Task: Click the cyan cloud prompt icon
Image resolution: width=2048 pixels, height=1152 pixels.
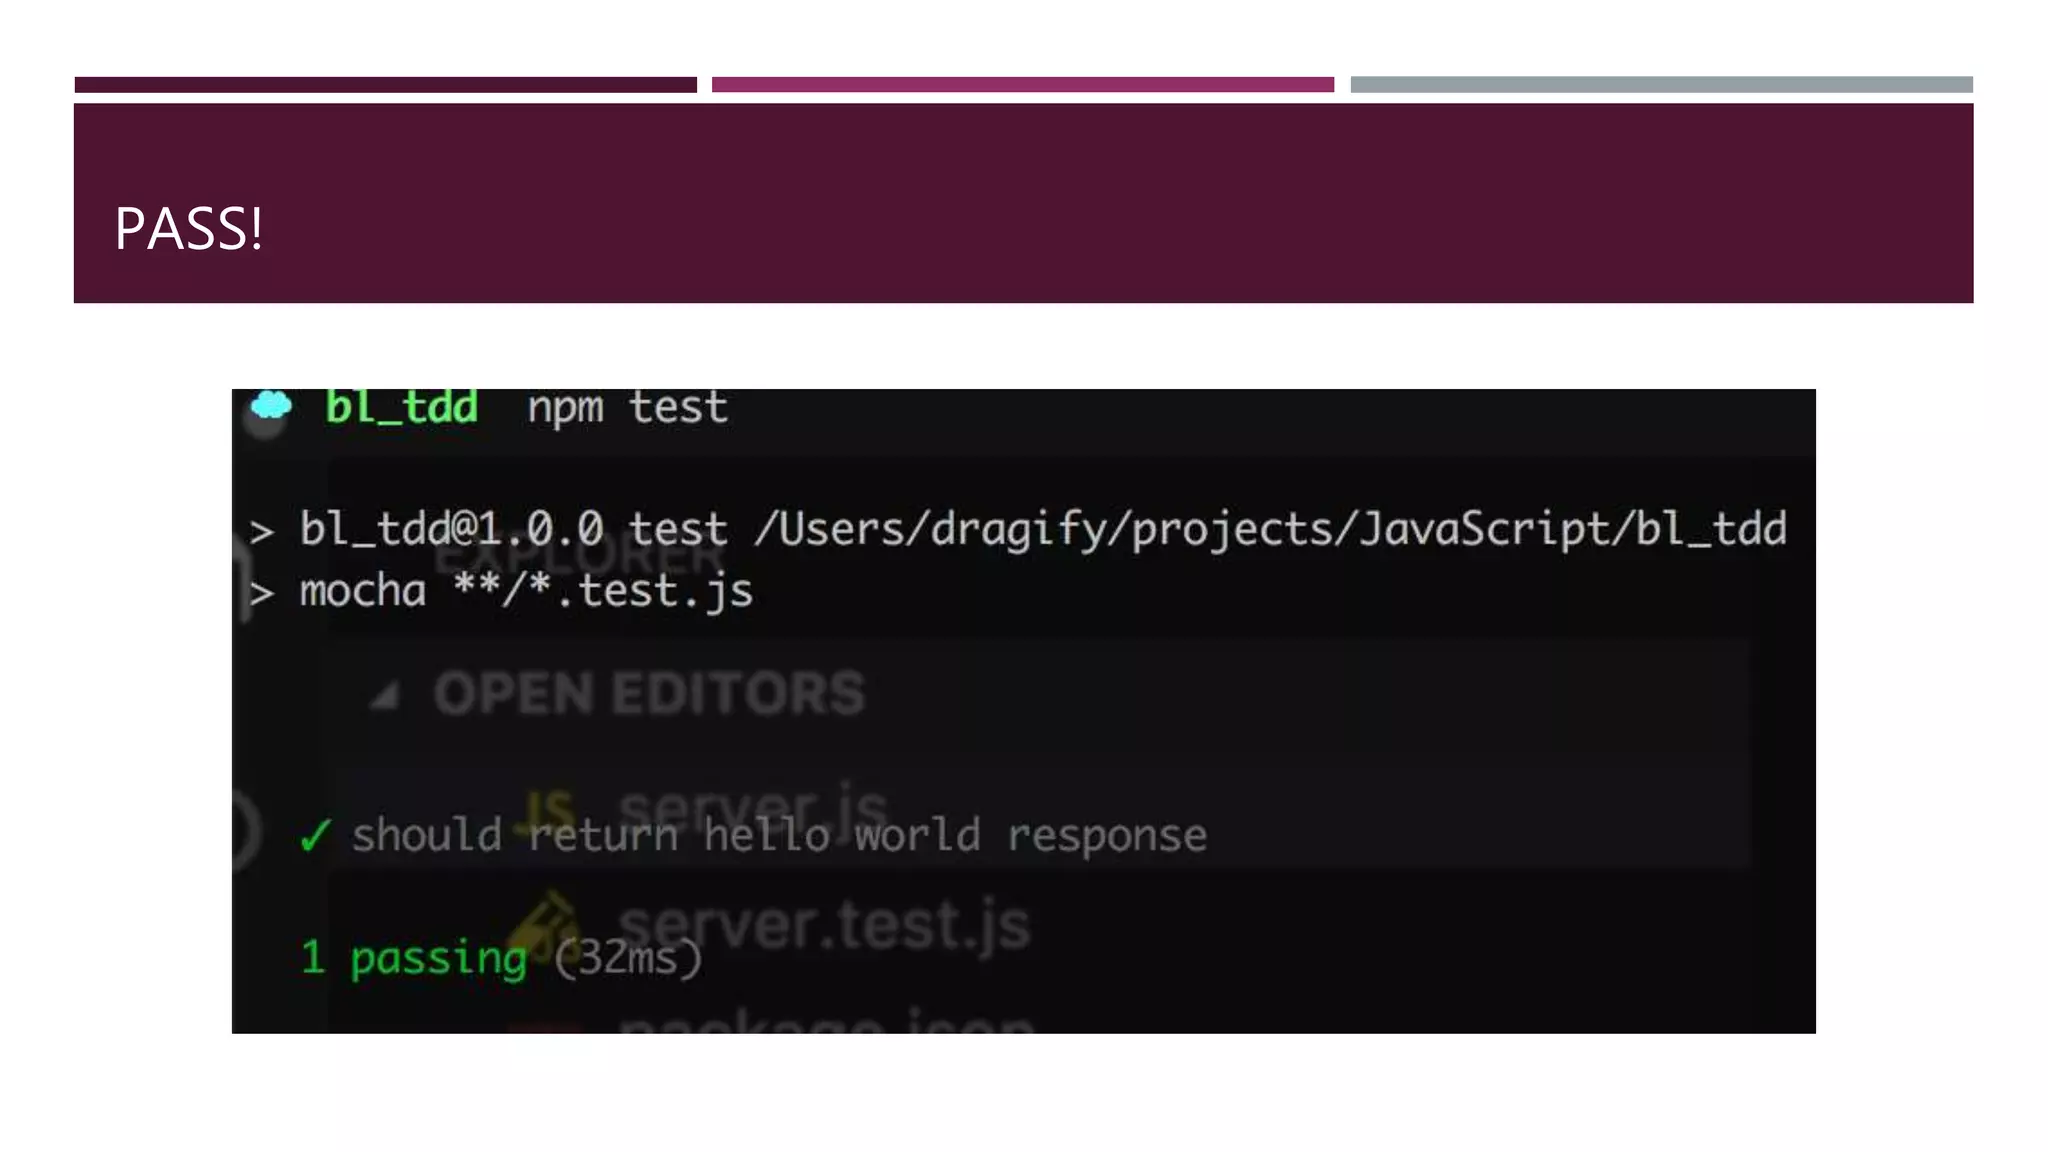Action: [271, 405]
